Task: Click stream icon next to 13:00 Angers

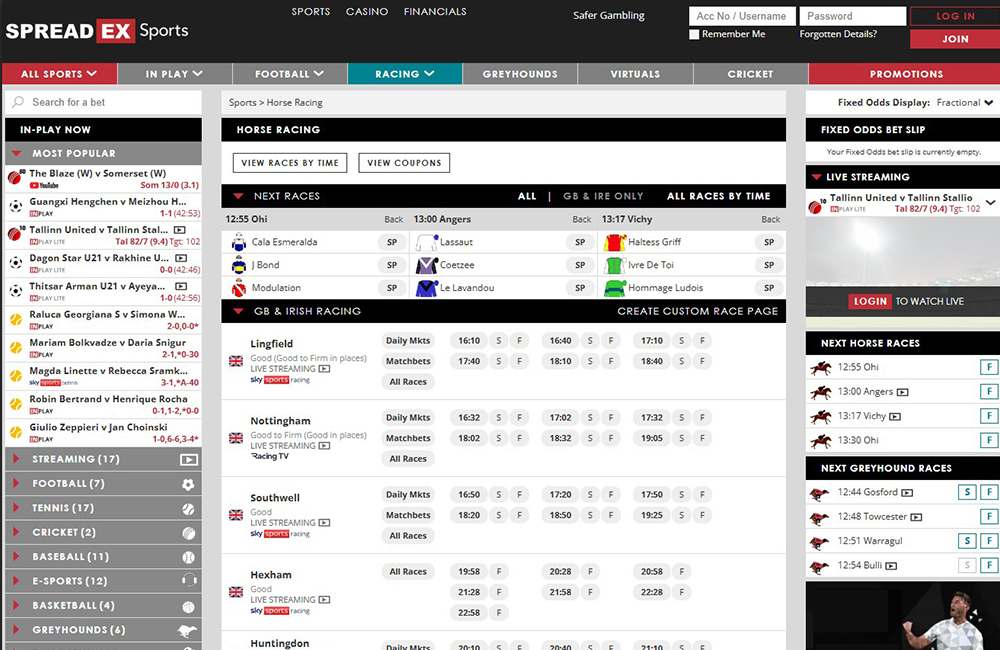Action: (902, 392)
